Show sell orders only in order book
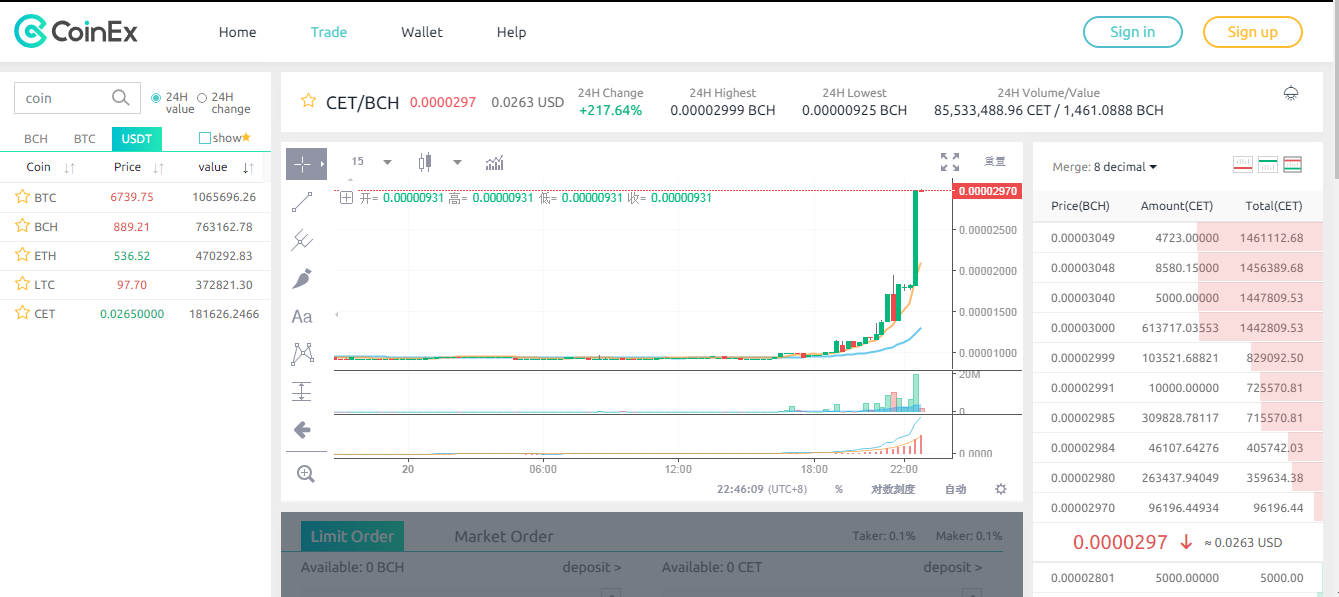This screenshot has width=1339, height=597. click(1243, 165)
